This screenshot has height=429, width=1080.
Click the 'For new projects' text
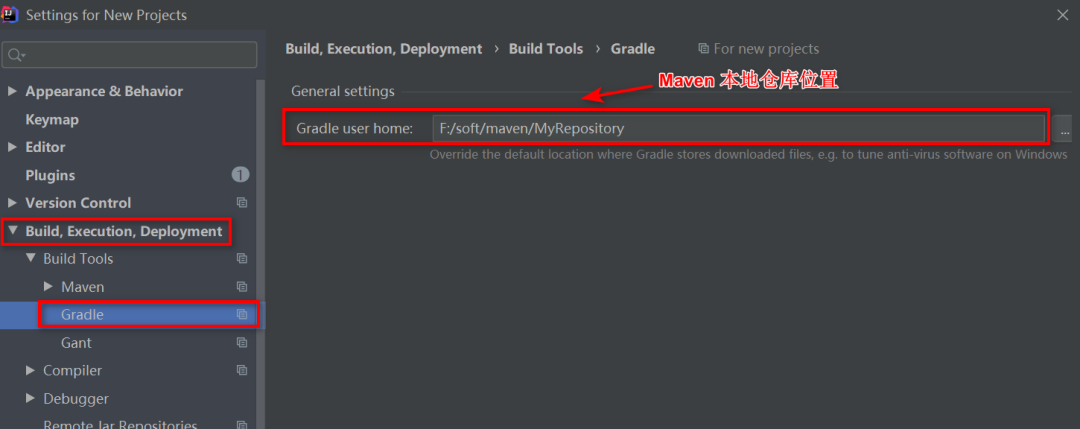coord(767,49)
